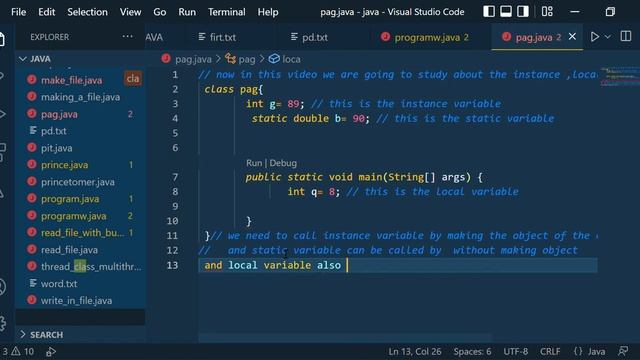The height and width of the screenshot is (360, 640).
Task: Restore down the window
Action: pos(610,12)
